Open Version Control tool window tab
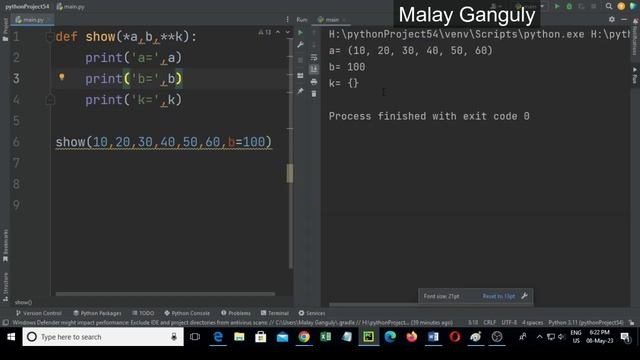Viewport: 640px width, 360px height. click(x=38, y=313)
